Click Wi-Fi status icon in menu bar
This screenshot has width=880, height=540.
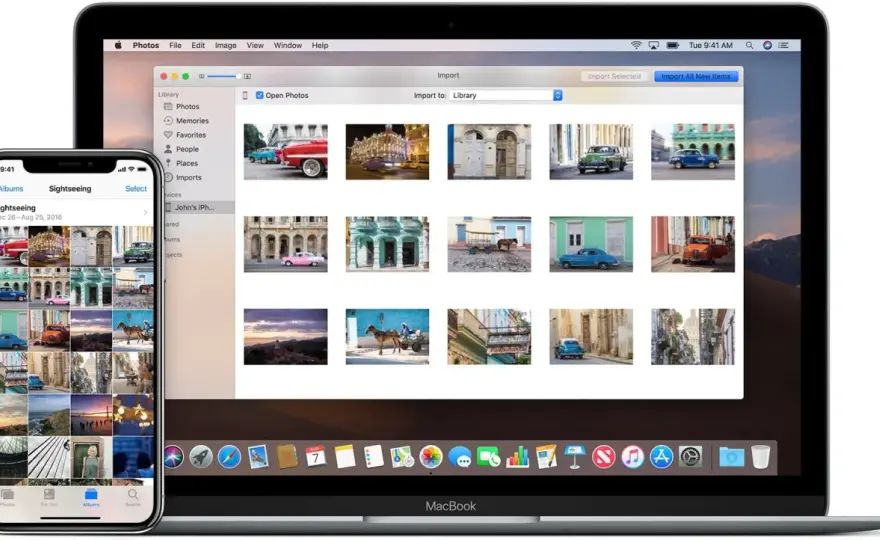(636, 45)
